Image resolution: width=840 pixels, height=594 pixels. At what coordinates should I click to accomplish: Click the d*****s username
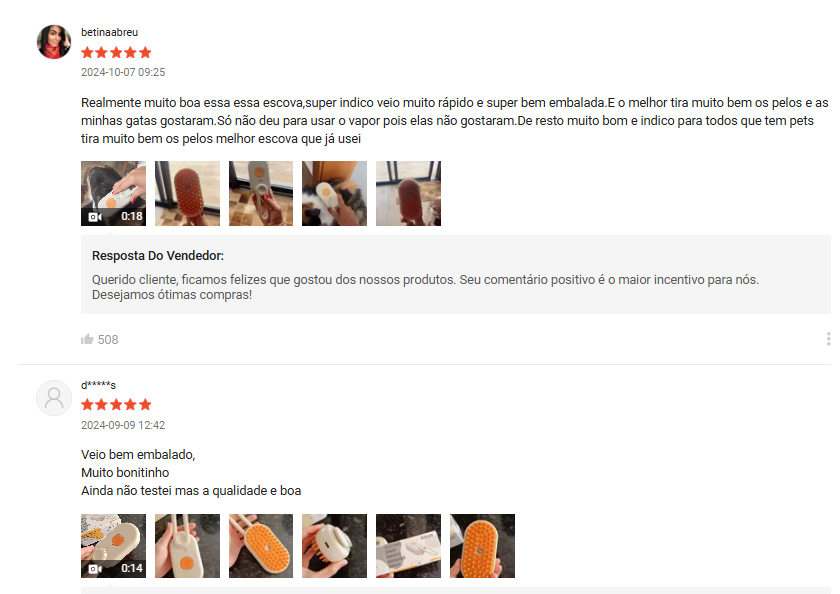[98, 385]
